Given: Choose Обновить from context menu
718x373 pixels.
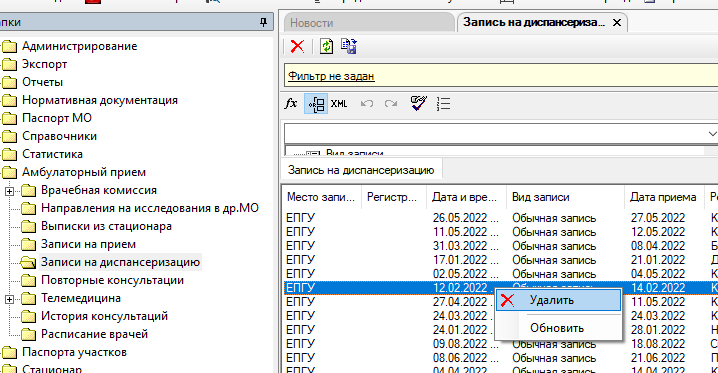Looking at the screenshot, I should [x=558, y=328].
